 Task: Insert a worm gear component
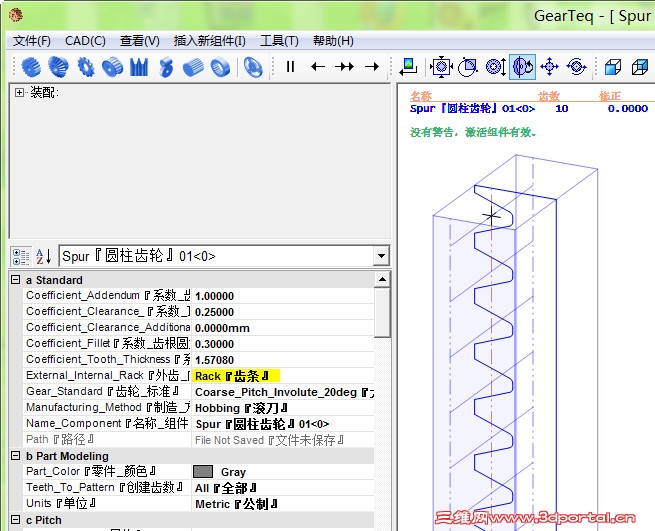coord(166,67)
